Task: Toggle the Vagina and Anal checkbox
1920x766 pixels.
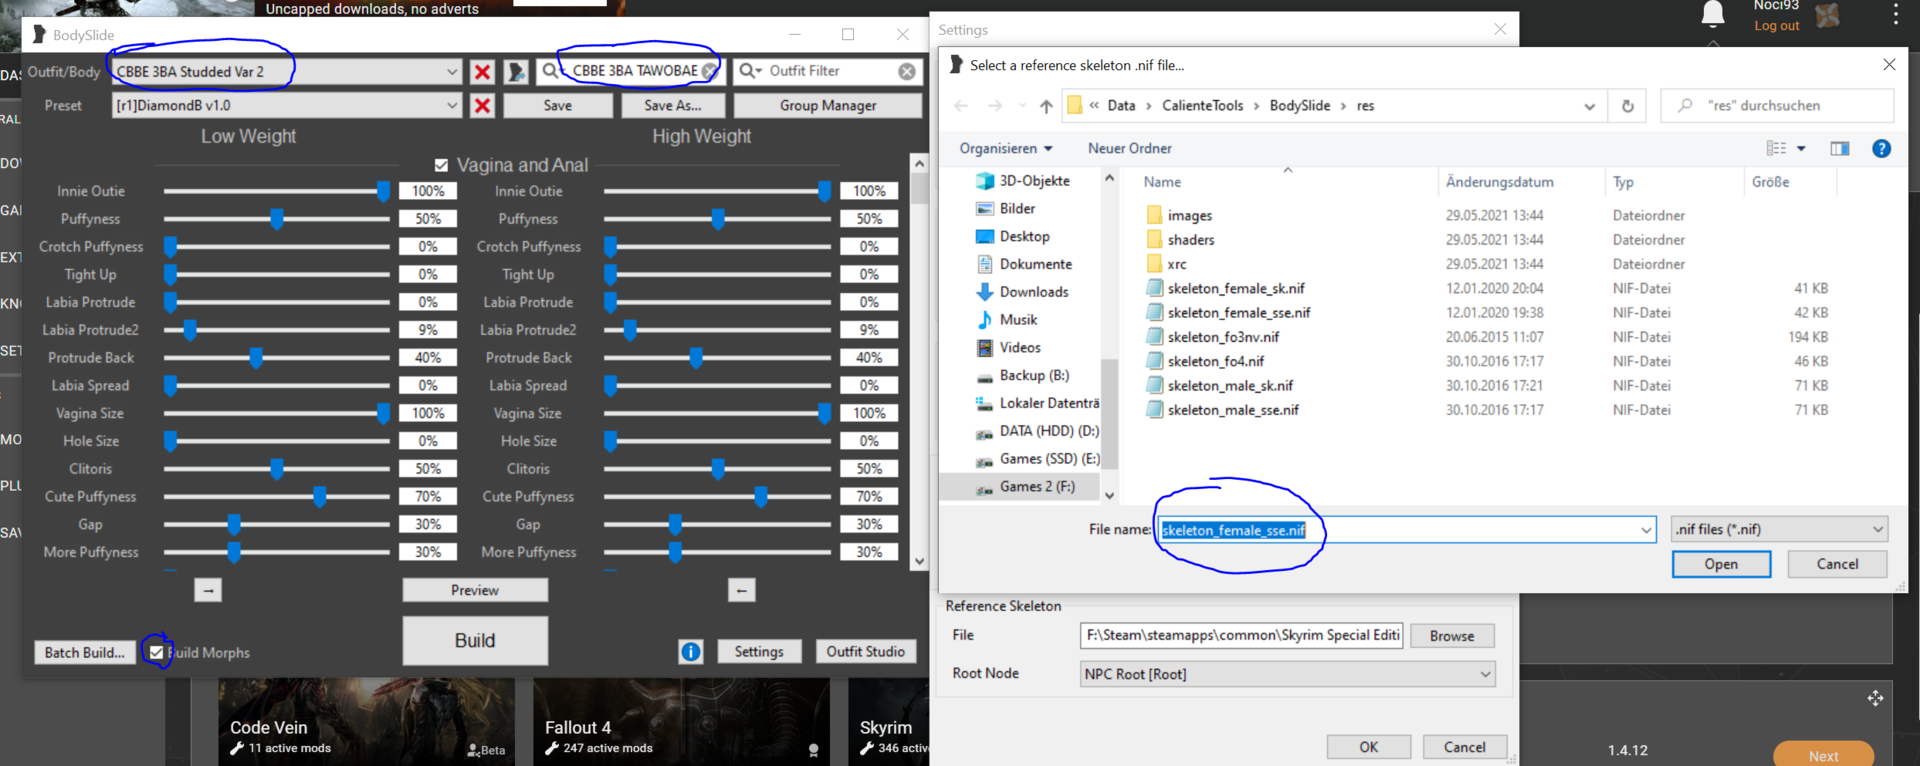Action: (x=441, y=165)
